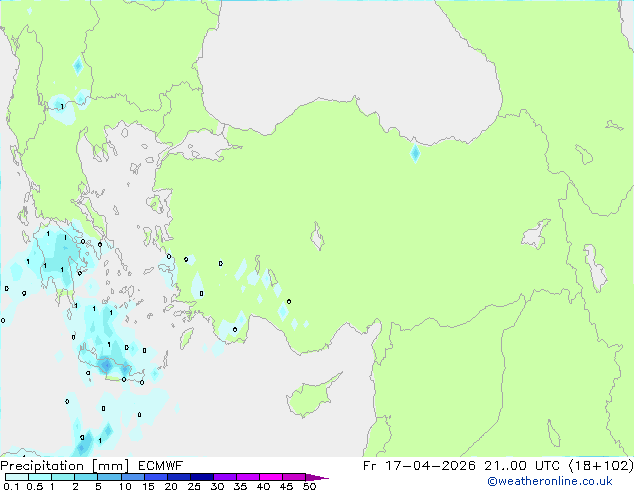Click the '50' scale value label
634x490 pixels.
[309, 486]
